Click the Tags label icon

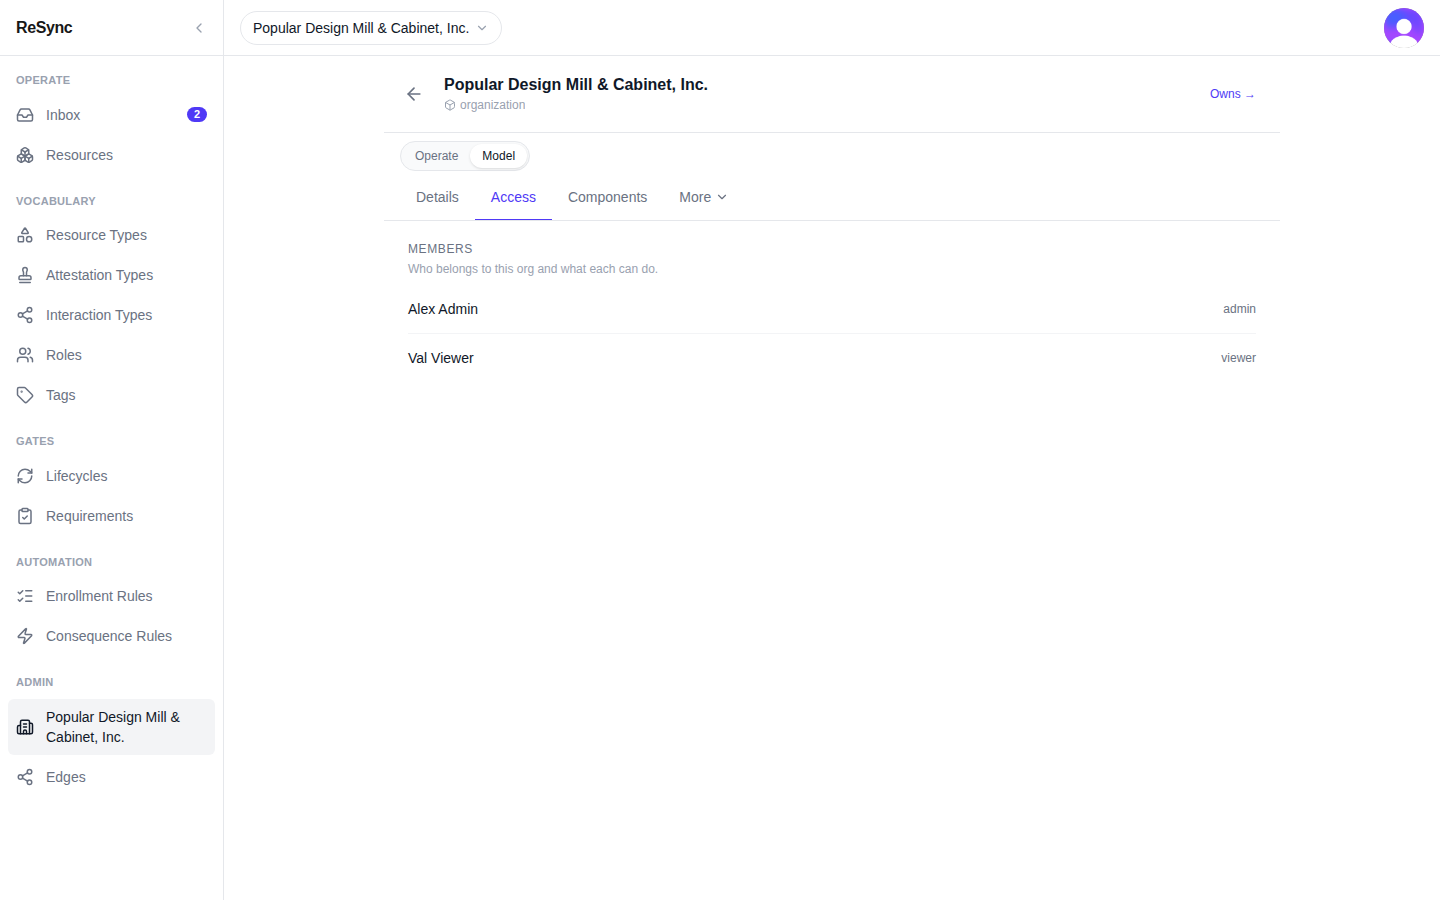[x=25, y=395]
